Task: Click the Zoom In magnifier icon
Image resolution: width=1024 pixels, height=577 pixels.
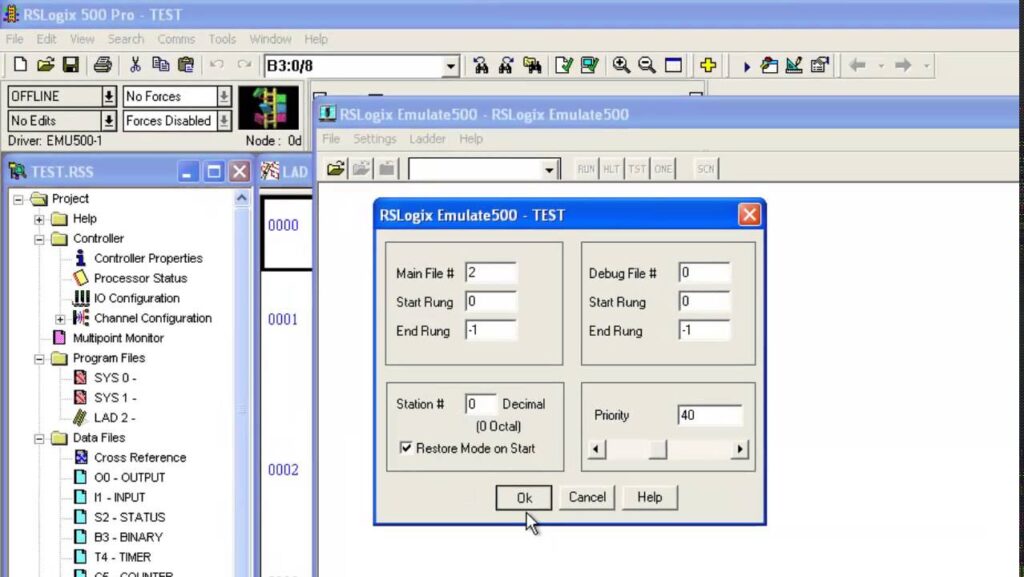Action: [621, 65]
